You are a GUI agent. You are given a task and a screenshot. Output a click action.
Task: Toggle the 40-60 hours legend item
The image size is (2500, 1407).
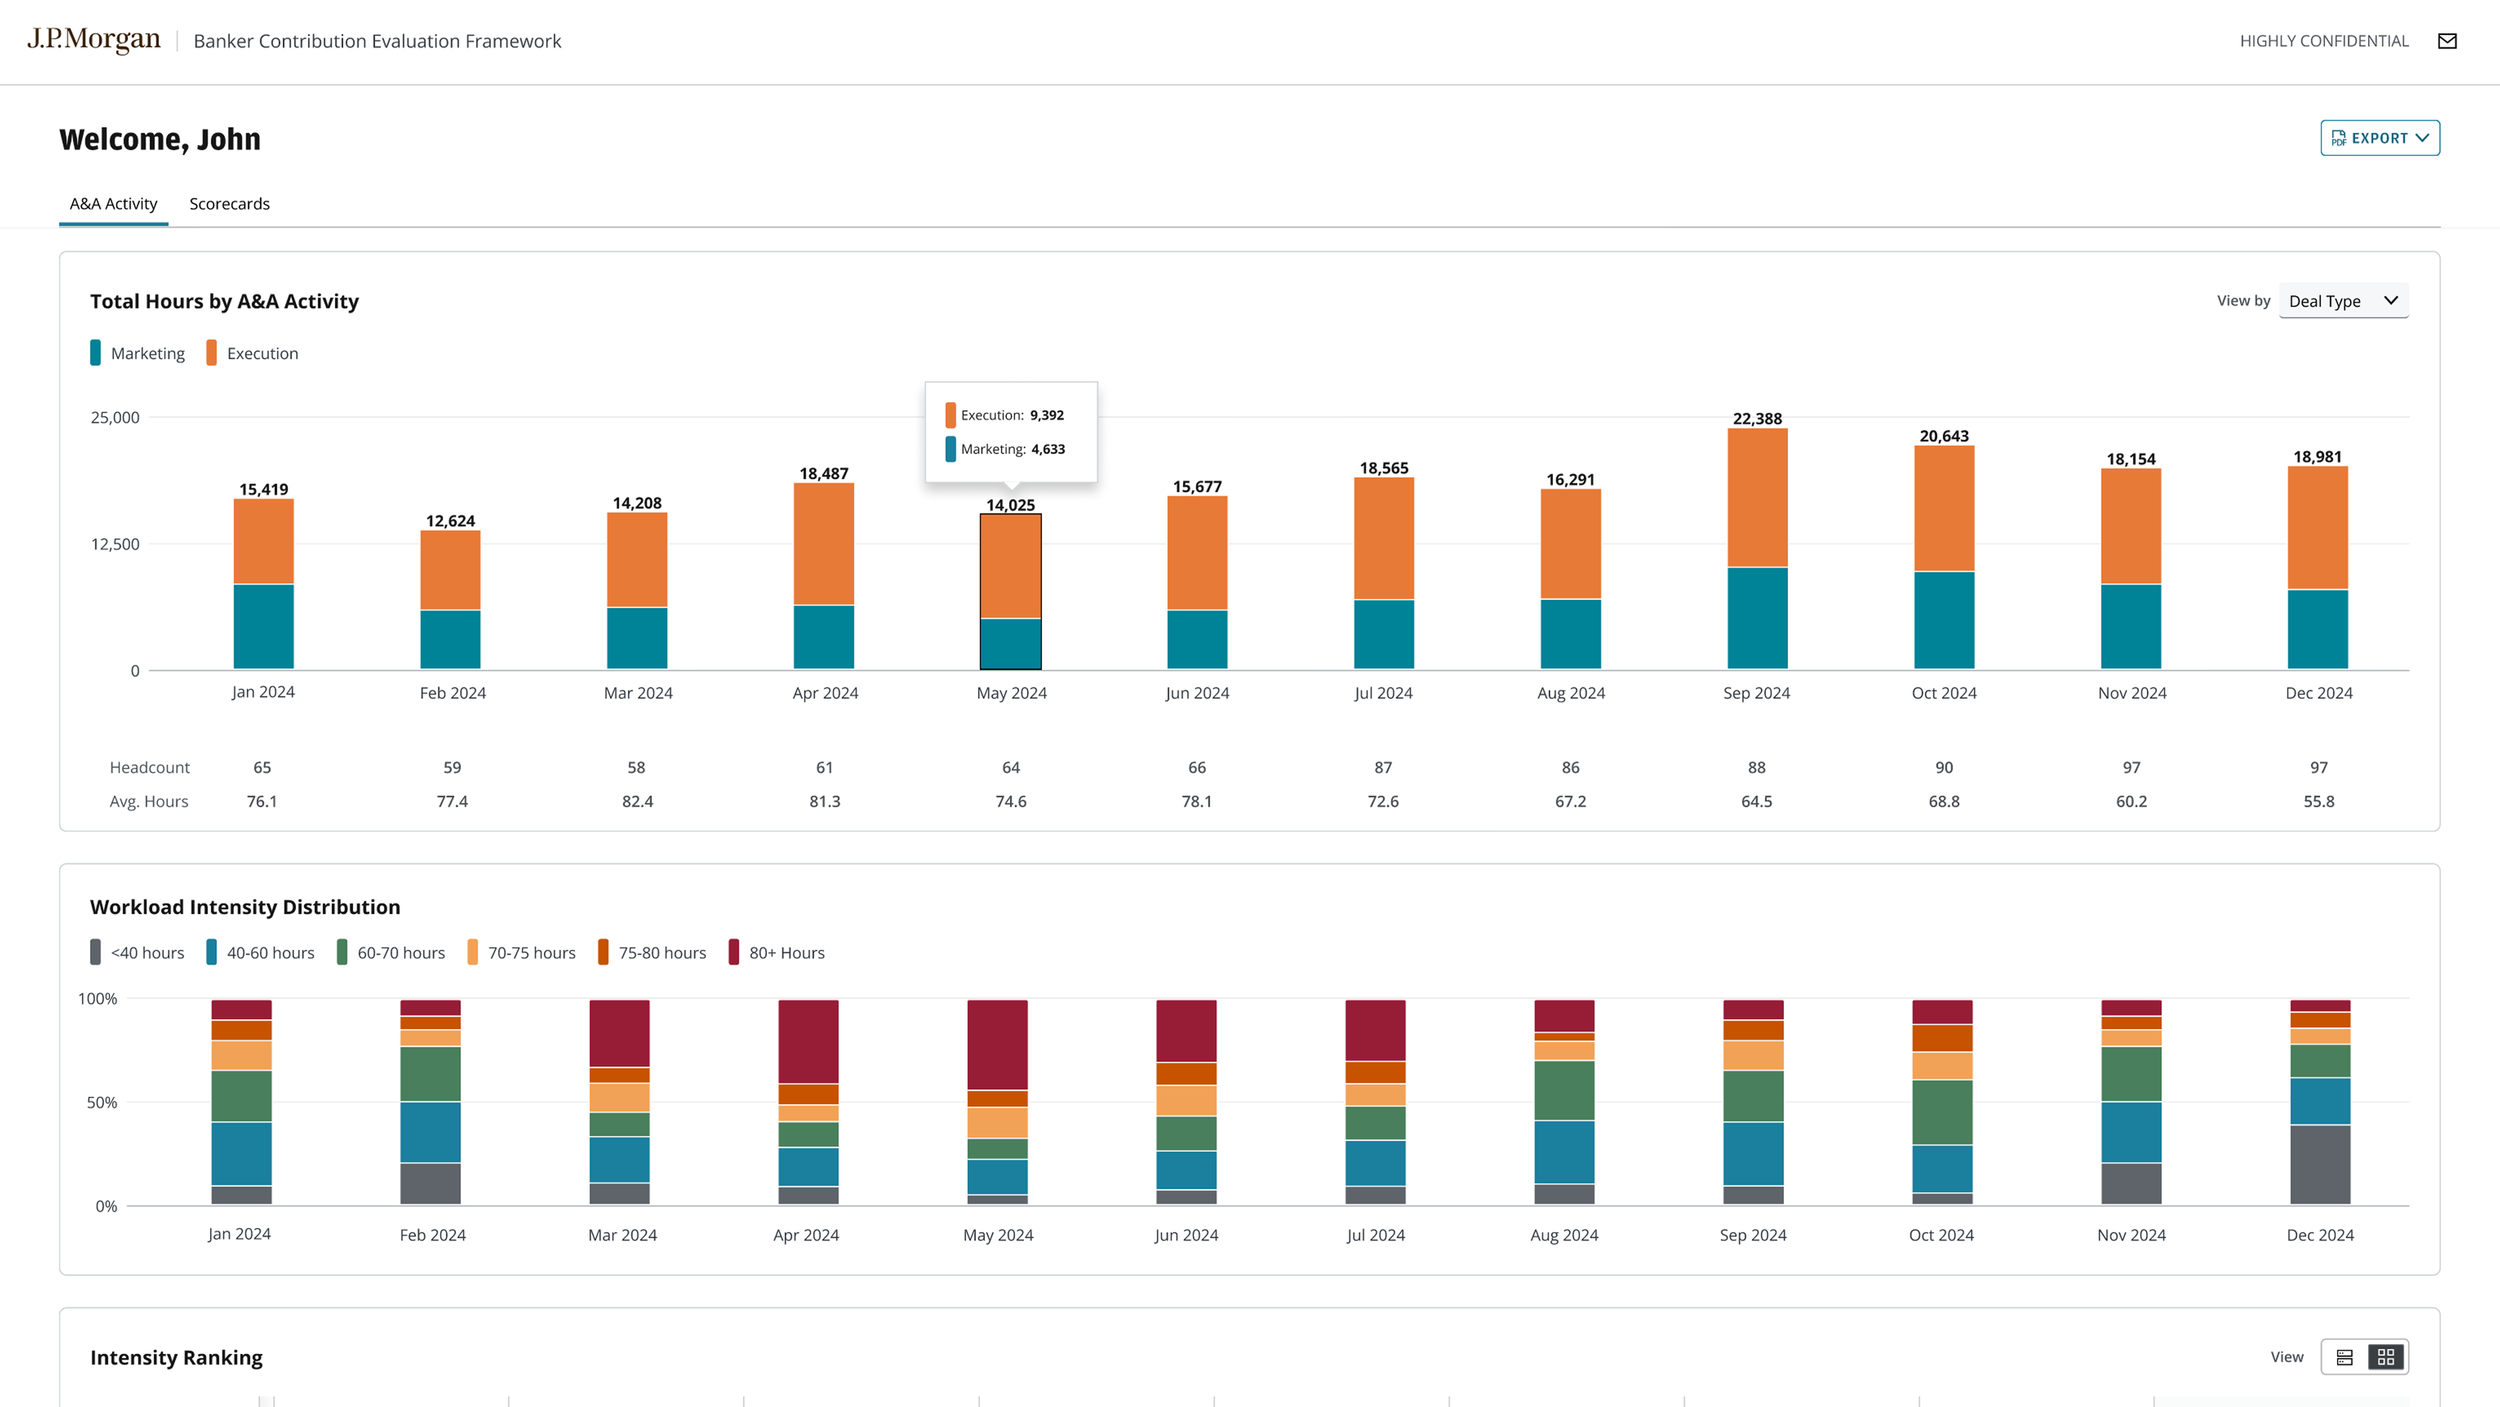click(x=260, y=952)
